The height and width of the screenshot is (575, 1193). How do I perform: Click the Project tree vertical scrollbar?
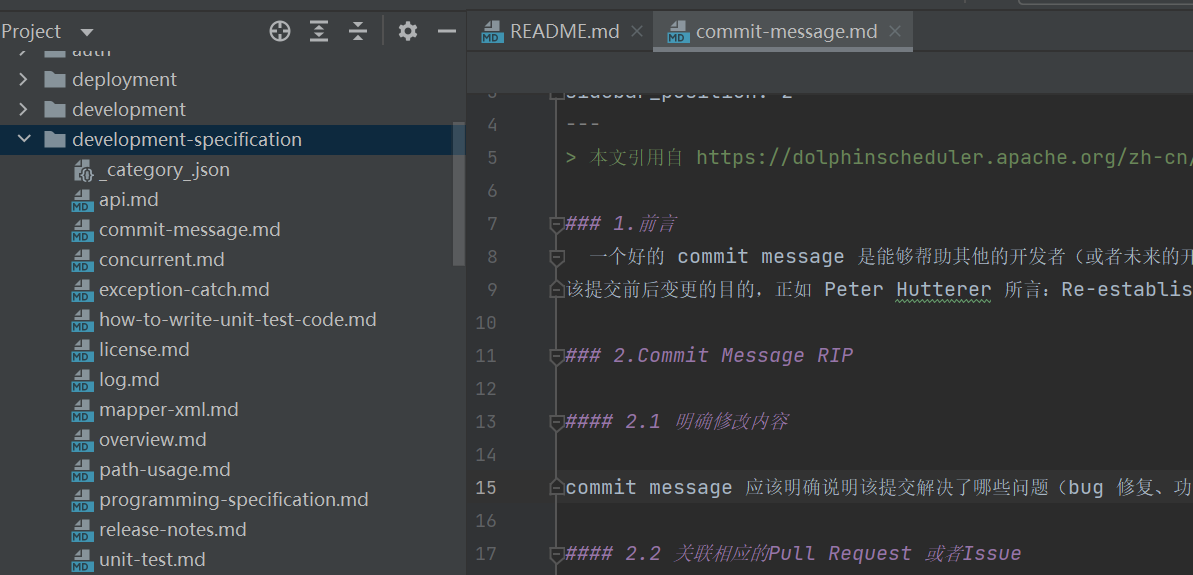pos(458,194)
